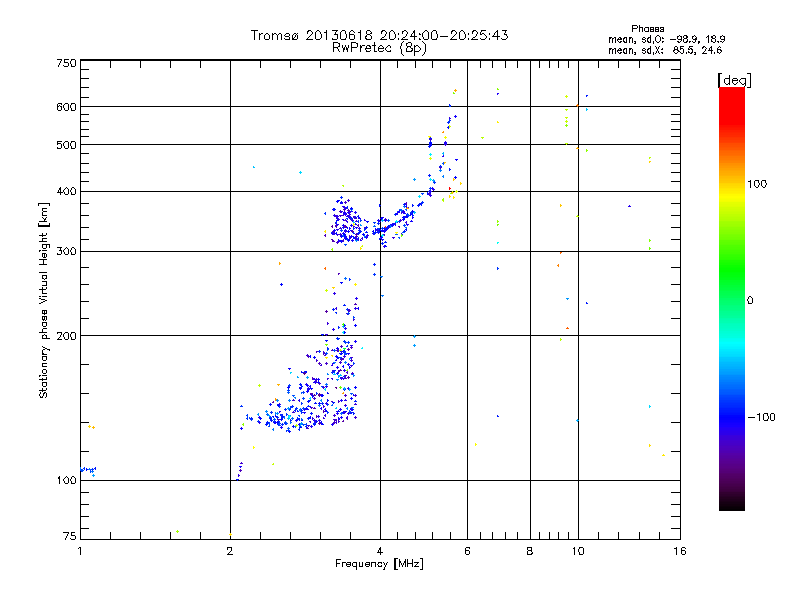Click the 100 tick label on height axis
Image resolution: width=800 pixels, height=600 pixels.
pos(66,480)
